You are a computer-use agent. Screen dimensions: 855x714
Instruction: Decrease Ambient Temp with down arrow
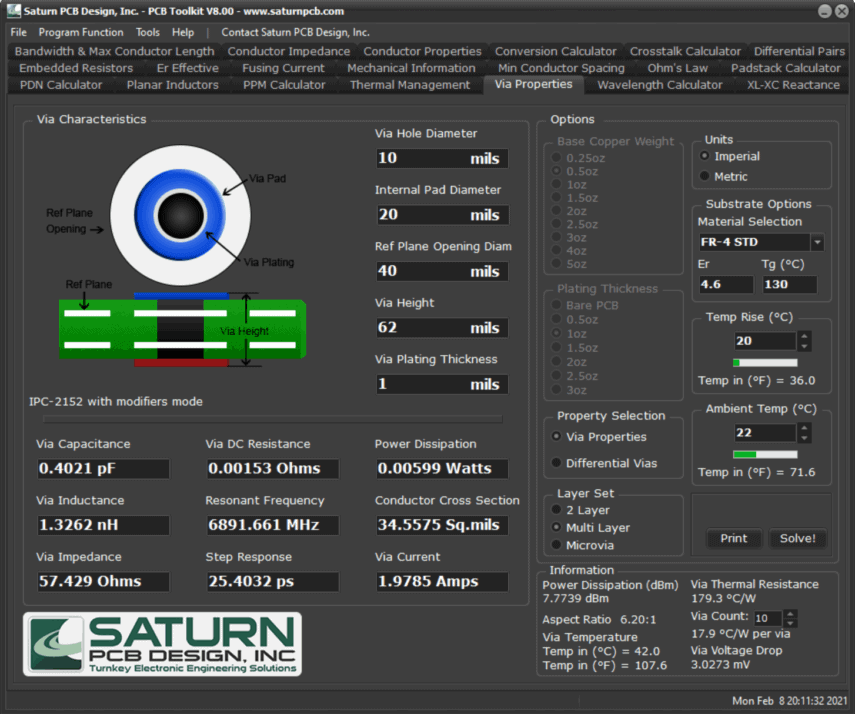point(805,438)
